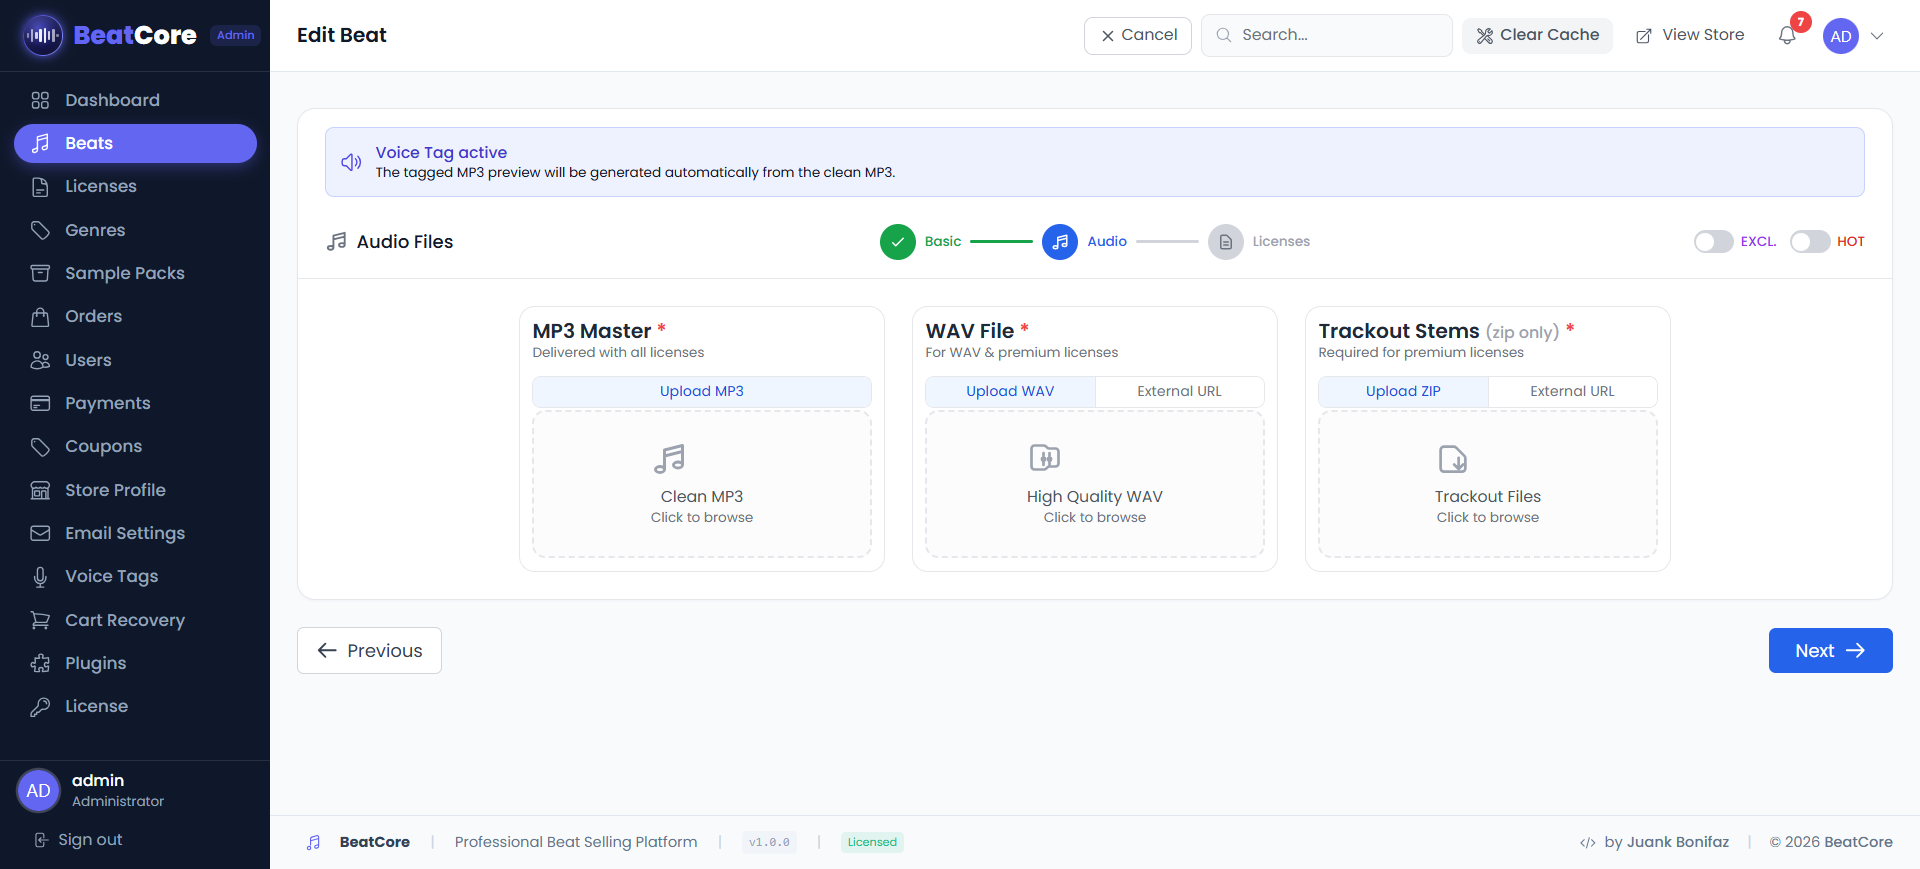Click the speaker icon in Voice Tag banner
The image size is (1920, 869).
click(351, 162)
